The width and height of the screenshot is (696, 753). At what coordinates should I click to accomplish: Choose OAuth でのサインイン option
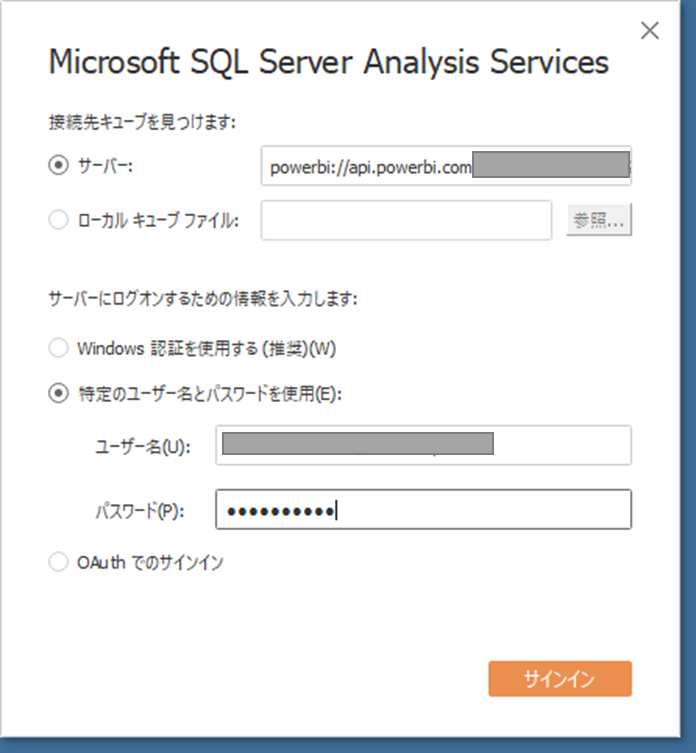pyautogui.click(x=59, y=562)
